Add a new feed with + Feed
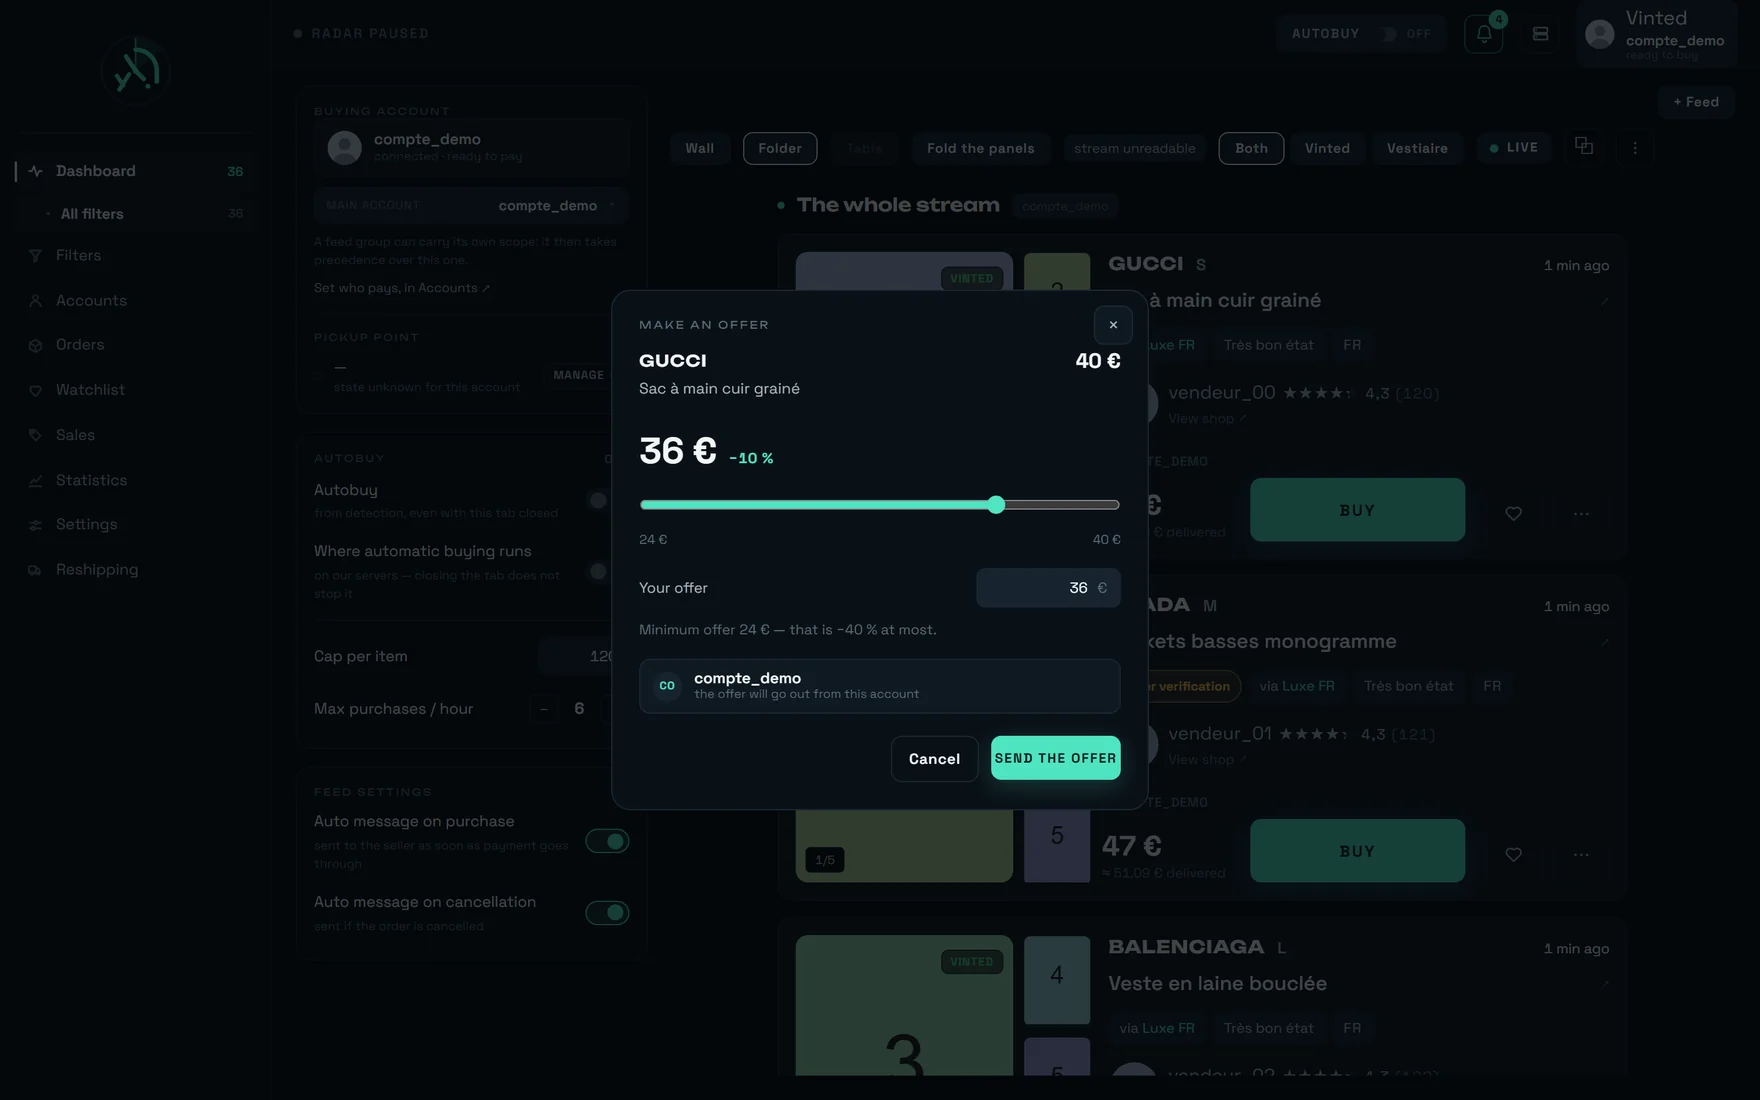This screenshot has height=1100, width=1760. 1696,102
